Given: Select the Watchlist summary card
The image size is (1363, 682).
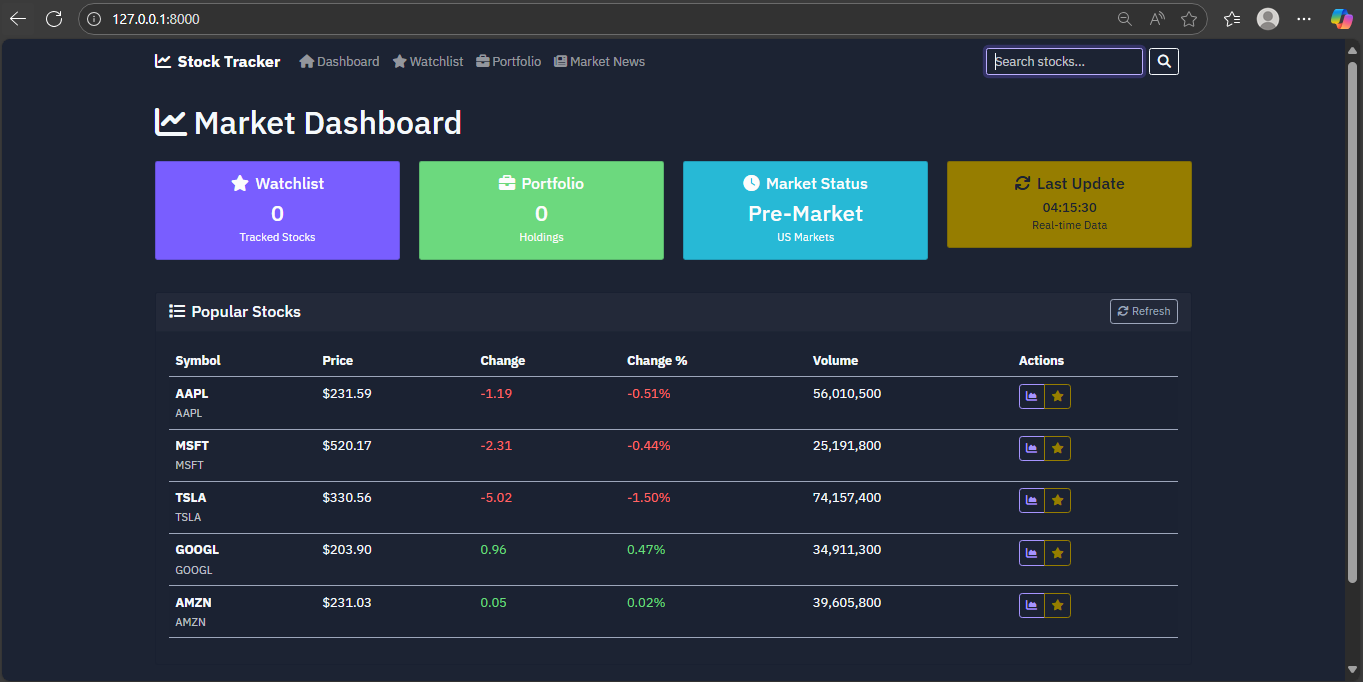Looking at the screenshot, I should tap(277, 210).
